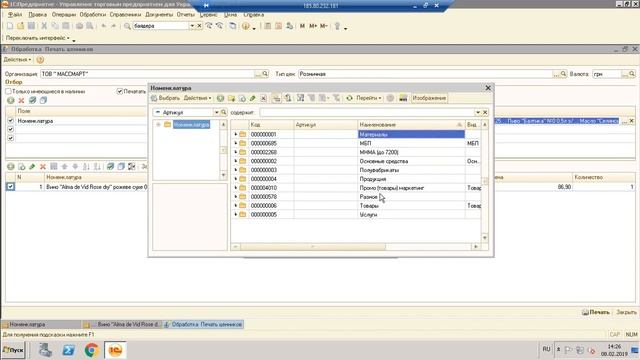Click hierarchical view icon in Номенклатура dialog

[276, 98]
